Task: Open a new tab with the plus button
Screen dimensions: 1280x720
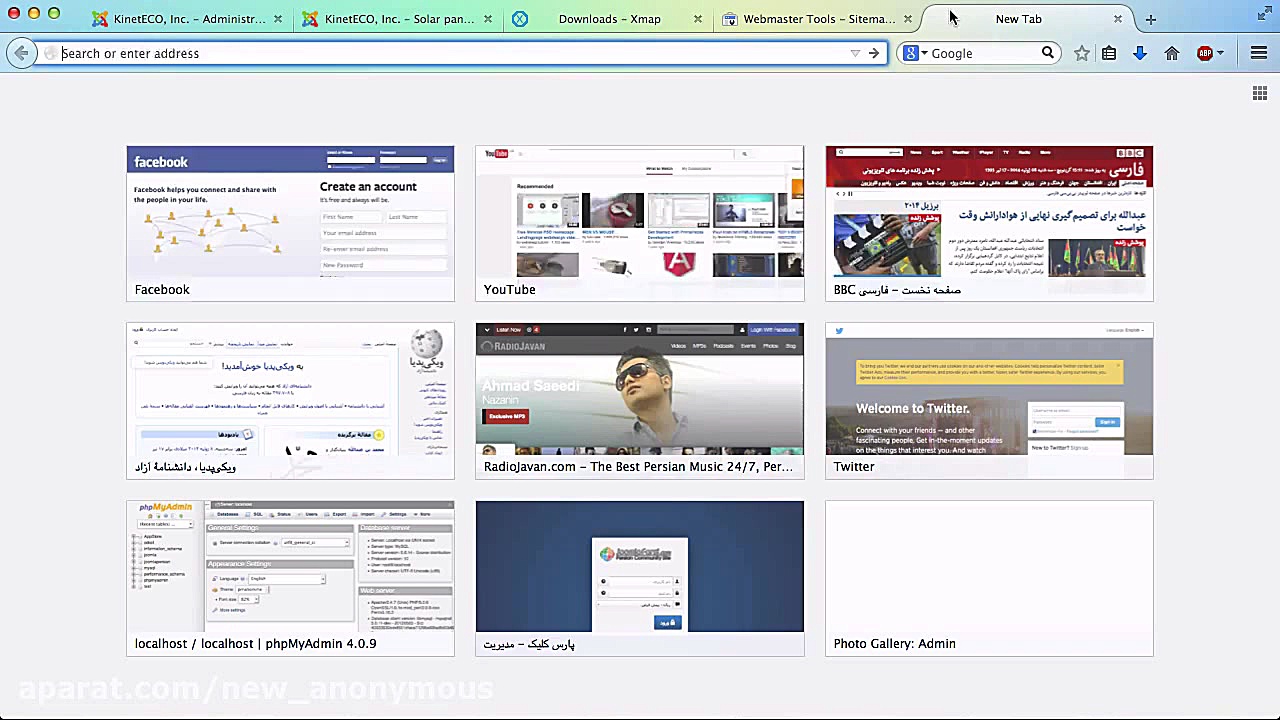Action: coord(1151,19)
